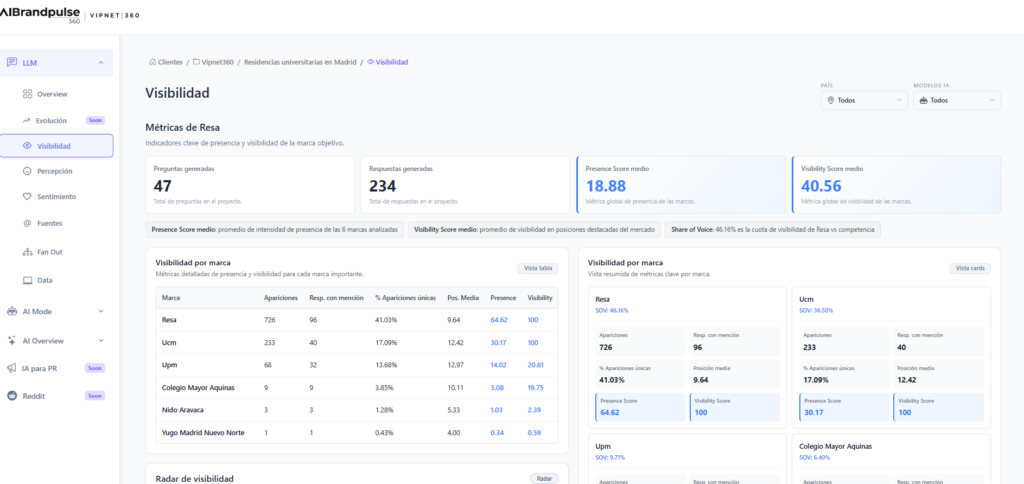This screenshot has height=484, width=1024.
Task: Click the Visibility Score medio value 40.56
Action: tap(822, 186)
